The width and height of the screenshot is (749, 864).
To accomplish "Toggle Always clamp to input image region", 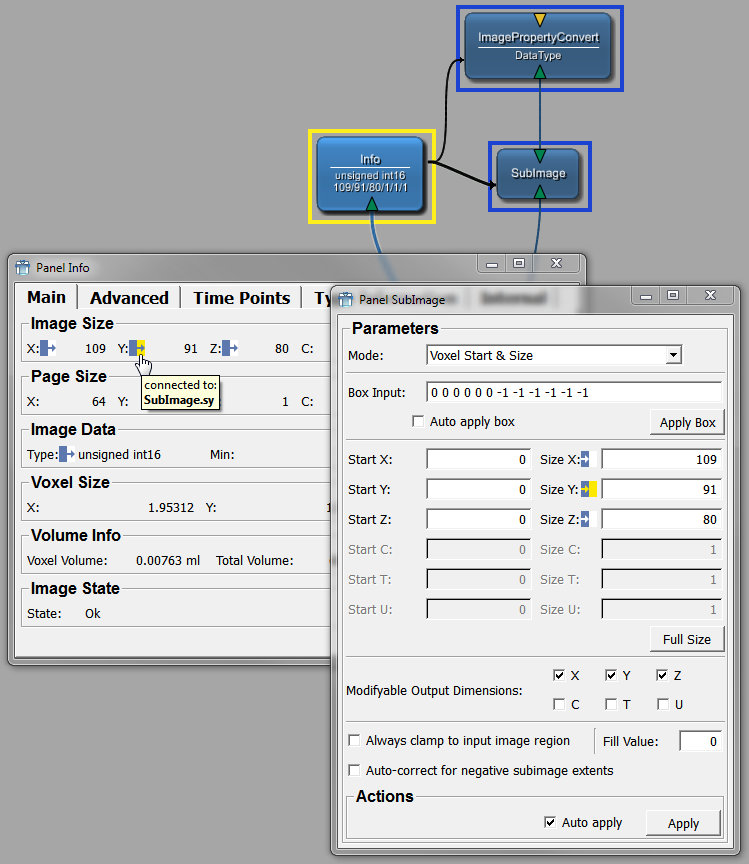I will click(x=354, y=741).
